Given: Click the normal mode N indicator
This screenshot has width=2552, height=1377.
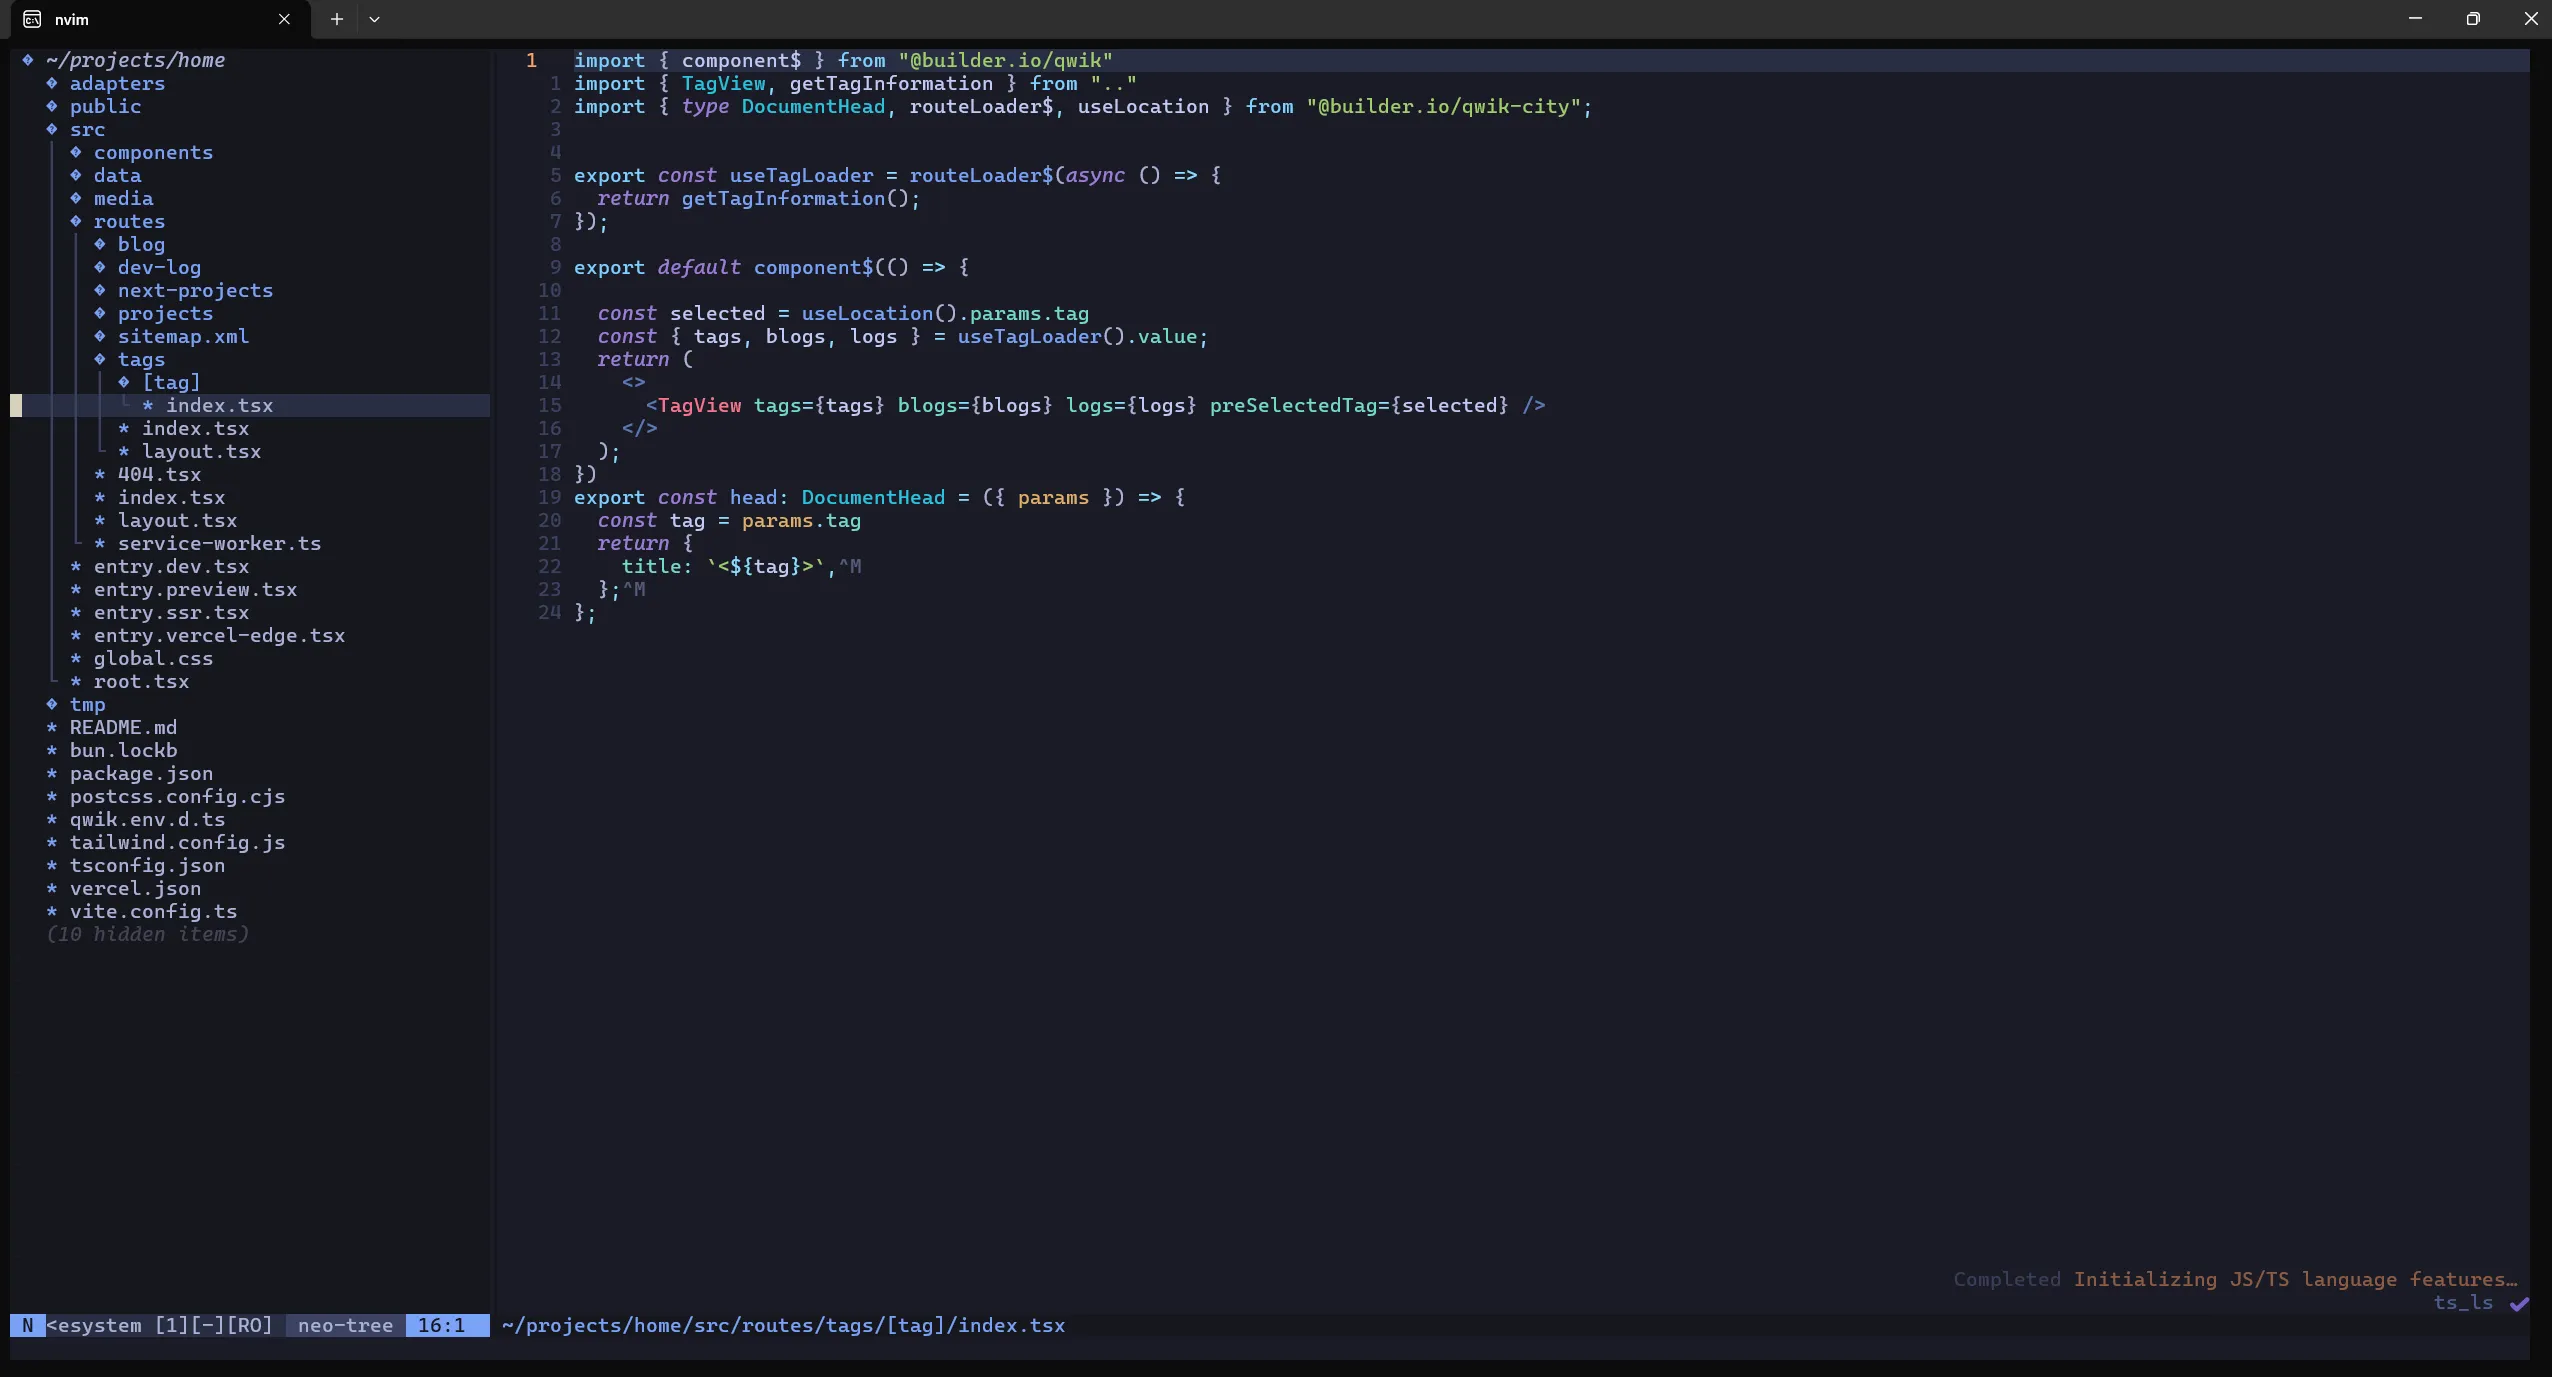Looking at the screenshot, I should click(22, 1324).
